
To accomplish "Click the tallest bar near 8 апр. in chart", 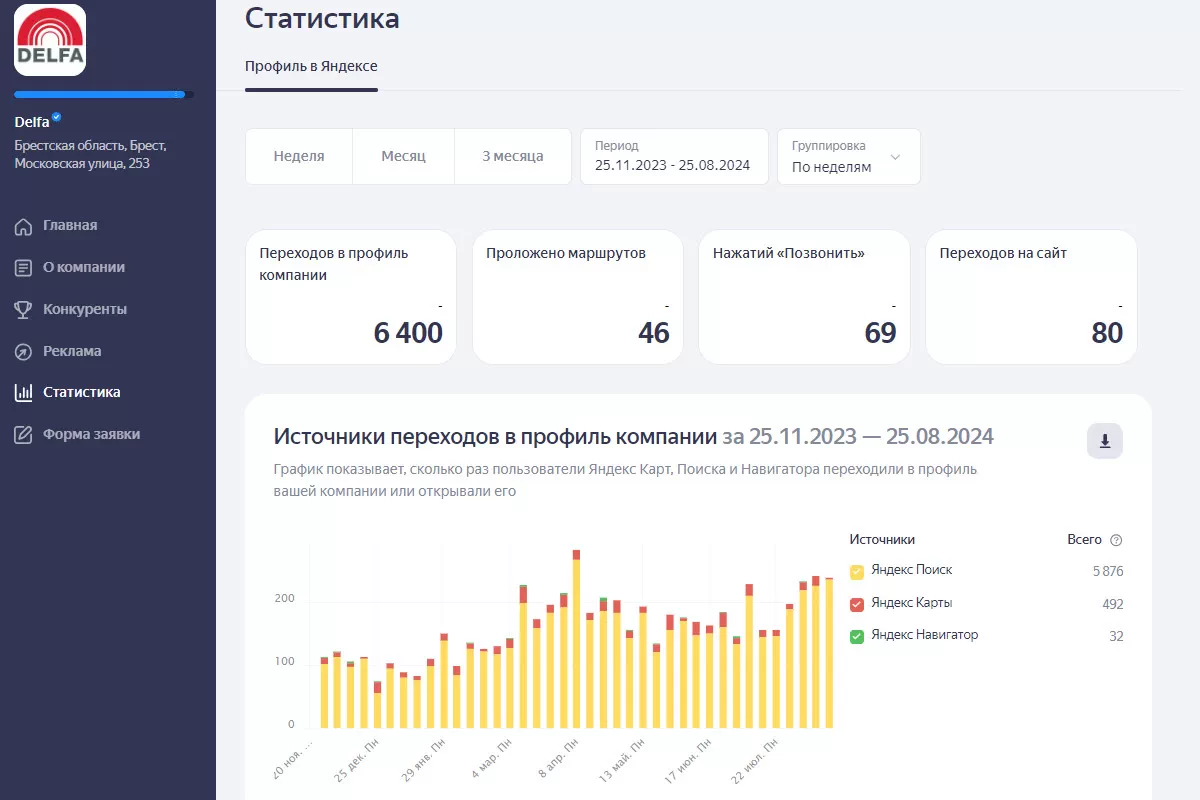I will point(576,639).
